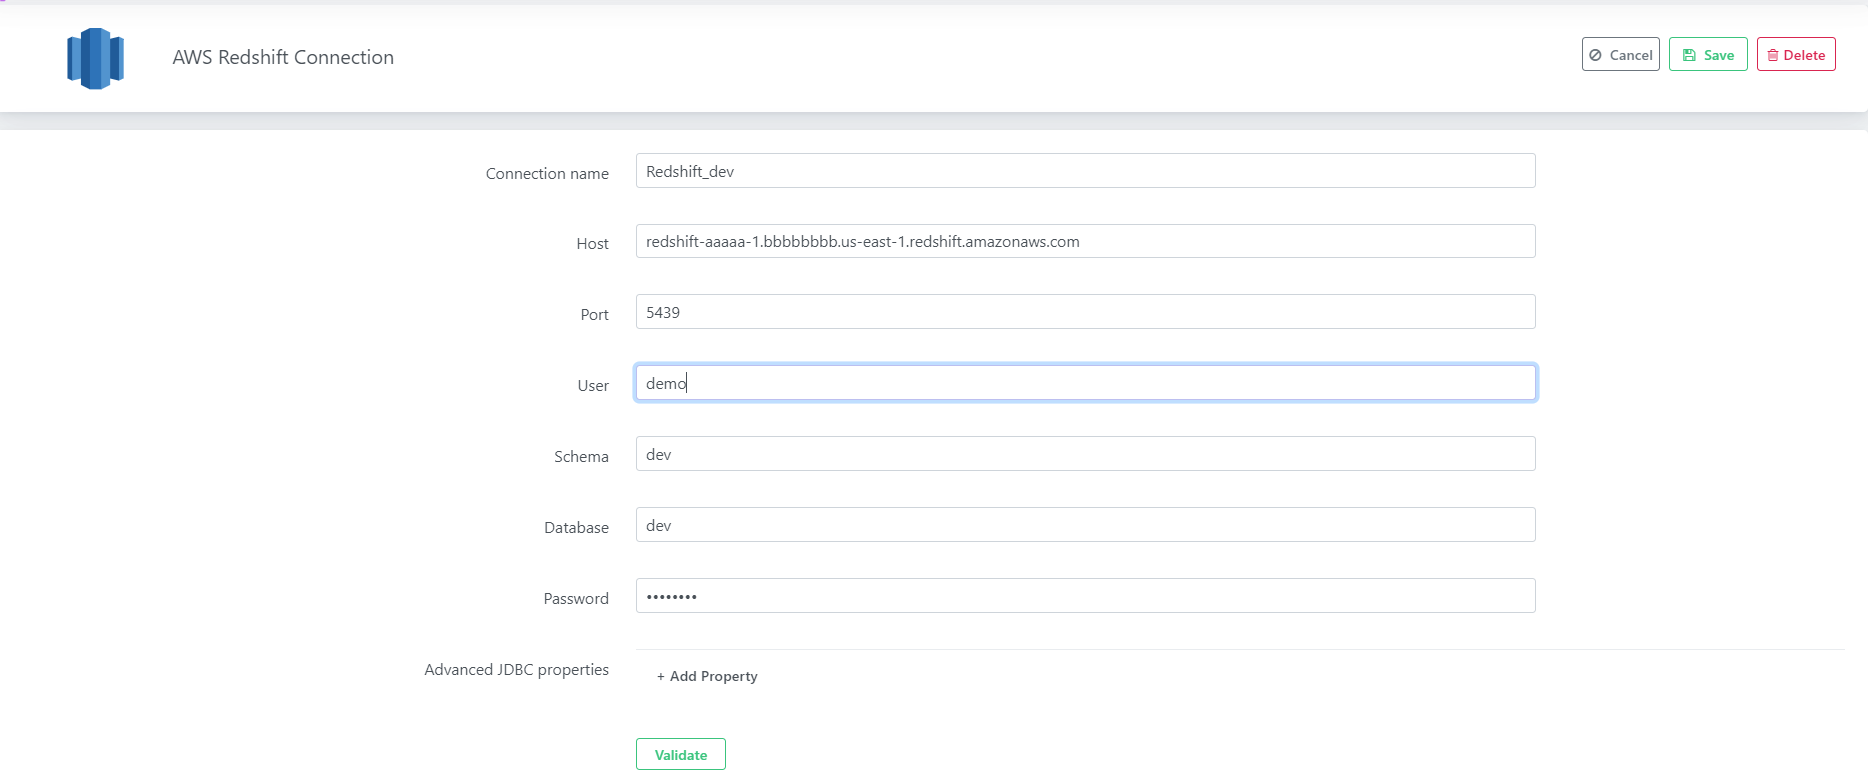Image resolution: width=1868 pixels, height=784 pixels.
Task: Click the Schema label
Action: (581, 456)
